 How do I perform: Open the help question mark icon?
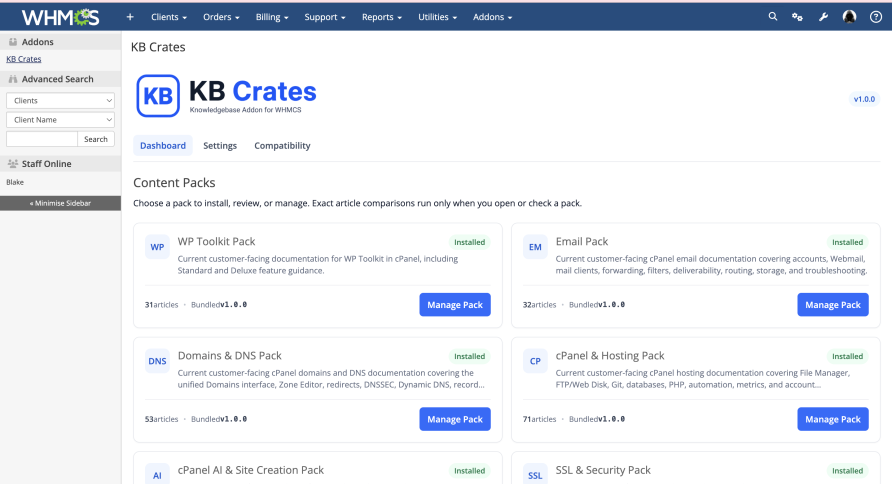pos(876,17)
